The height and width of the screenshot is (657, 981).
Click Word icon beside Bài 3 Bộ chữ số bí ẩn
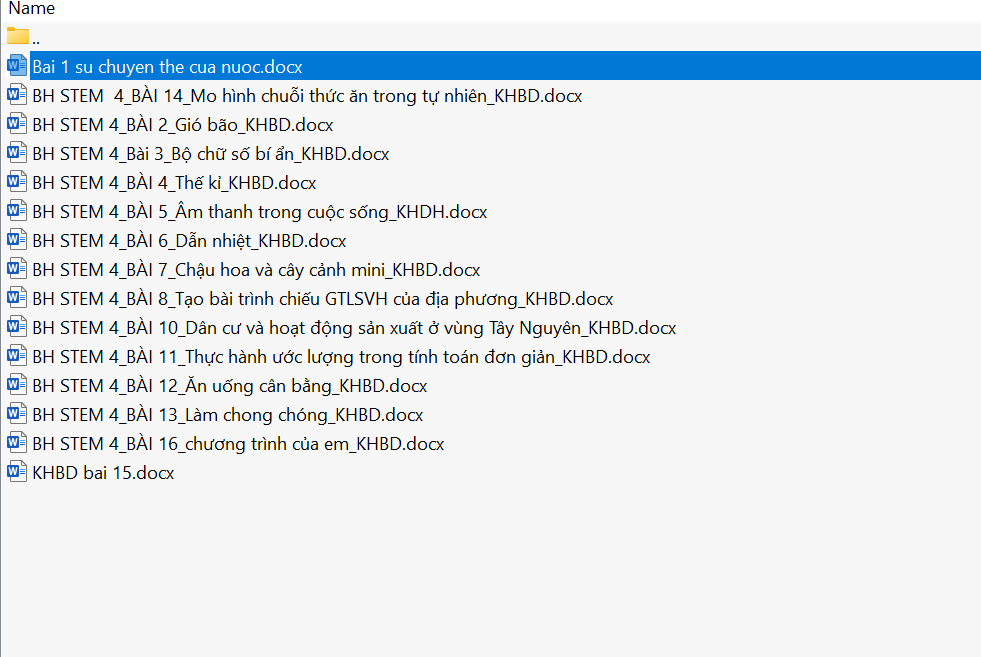tap(17, 154)
